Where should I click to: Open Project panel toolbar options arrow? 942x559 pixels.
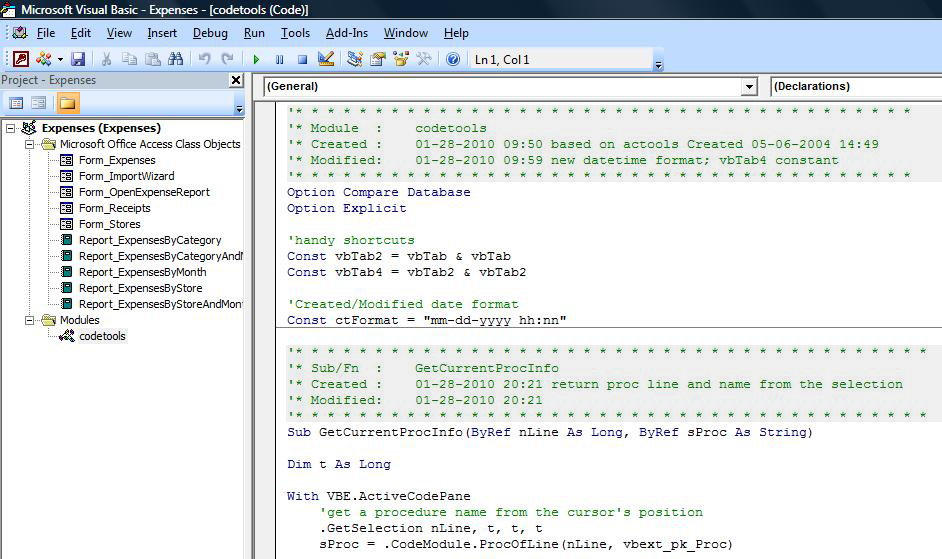(239, 109)
